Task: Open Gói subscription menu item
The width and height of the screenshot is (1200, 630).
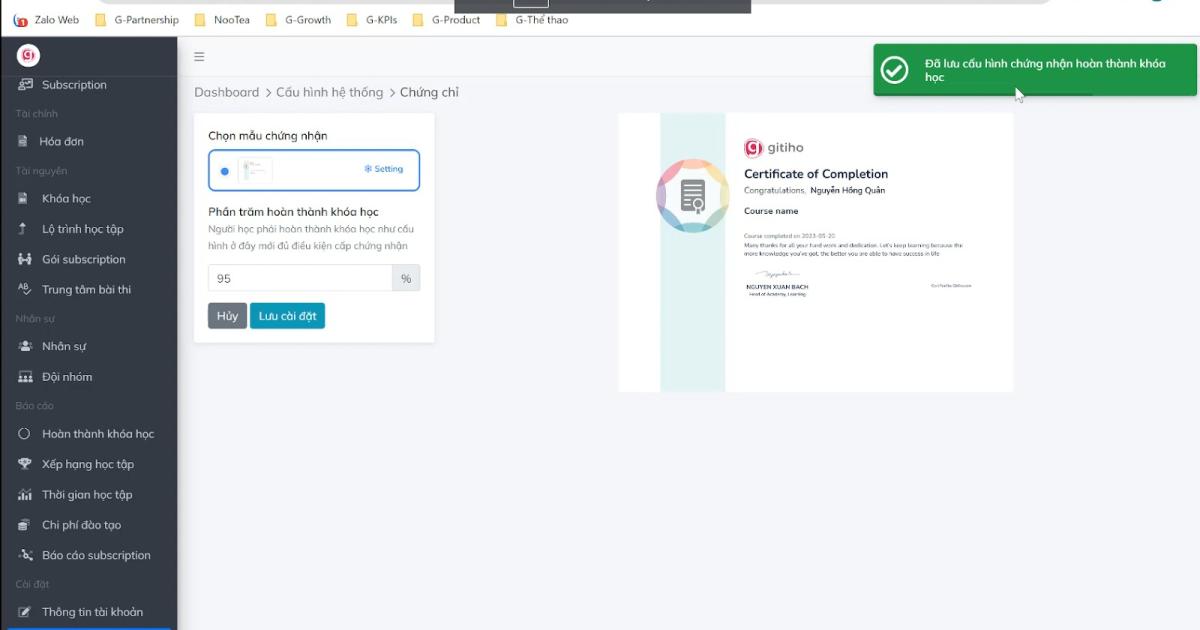Action: 84,259
